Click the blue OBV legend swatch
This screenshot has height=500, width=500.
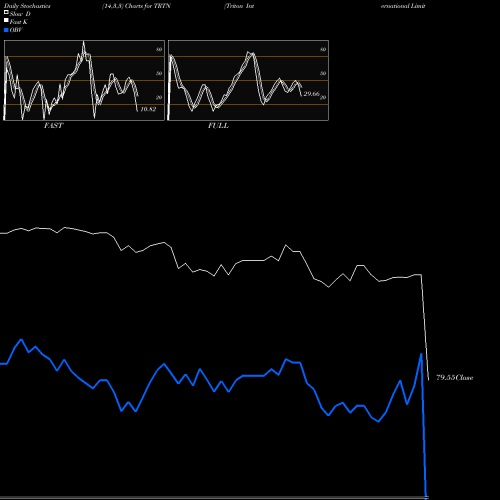pyautogui.click(x=6, y=30)
